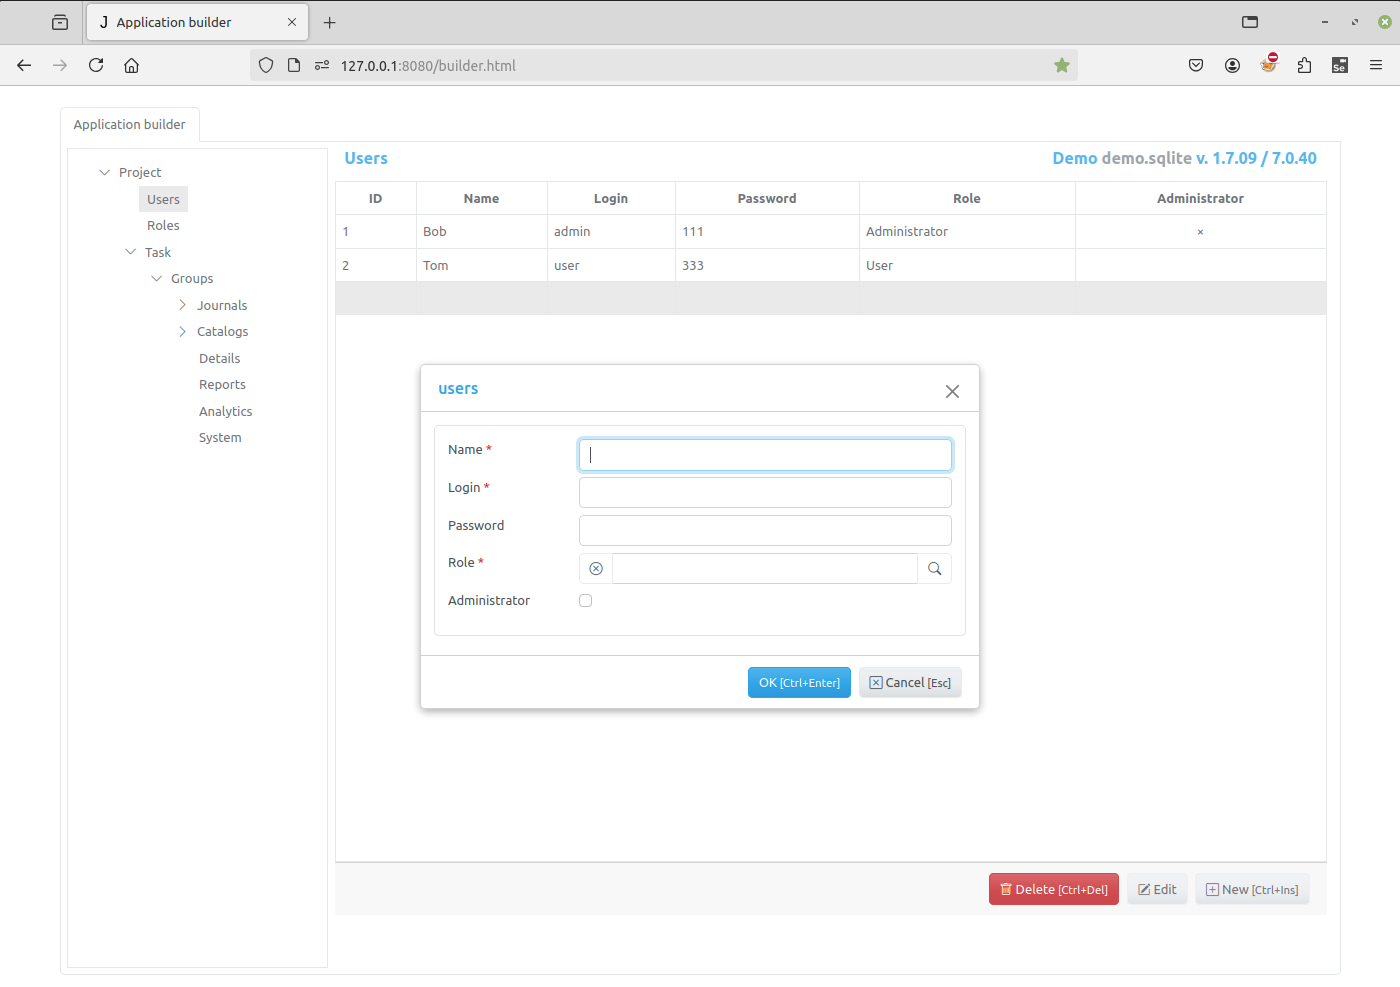Viewport: 1400px width, 987px height.
Task: Confirm the users dialog with OK
Action: 799,682
